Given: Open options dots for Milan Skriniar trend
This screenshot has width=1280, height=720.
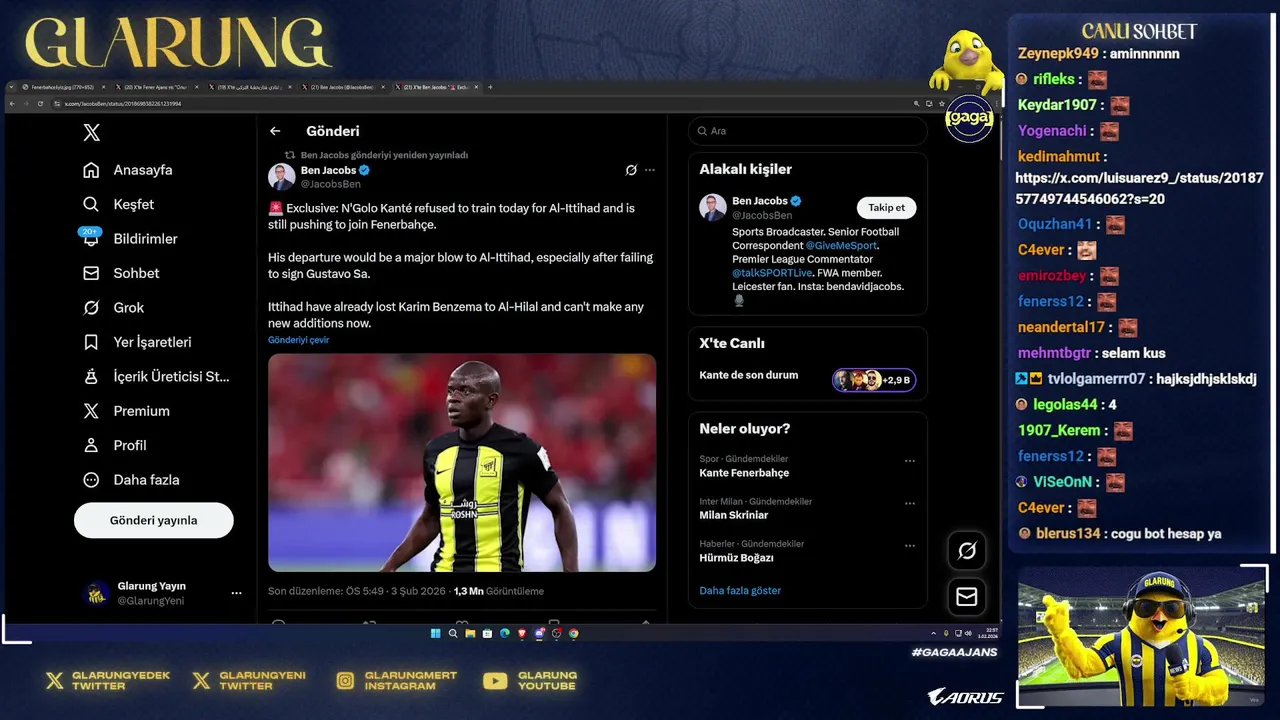Looking at the screenshot, I should [910, 503].
